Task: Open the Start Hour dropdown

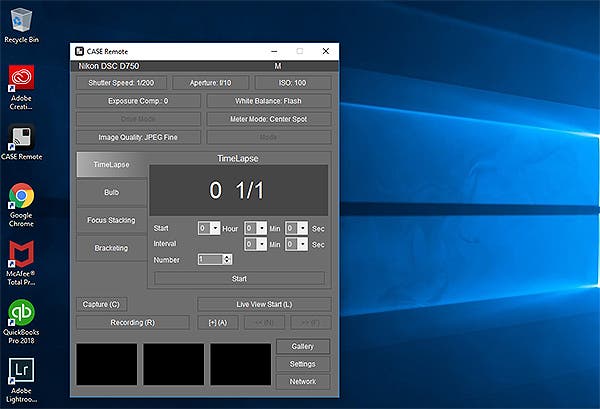Action: [x=215, y=228]
